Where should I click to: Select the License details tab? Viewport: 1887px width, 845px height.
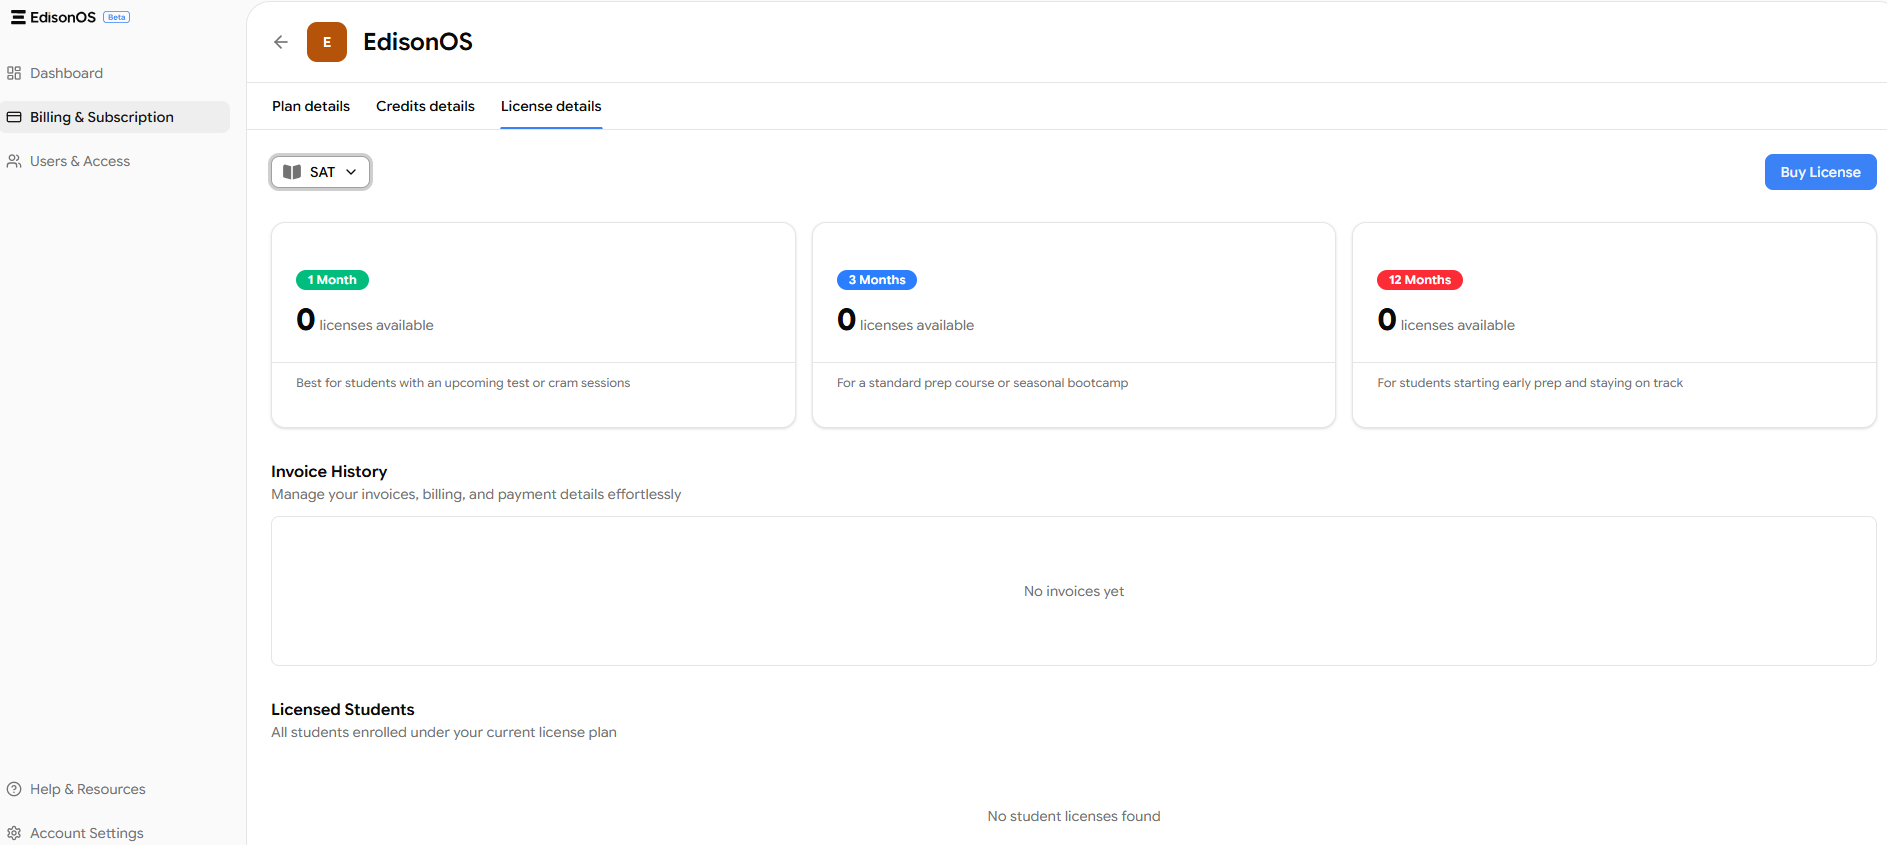click(551, 106)
